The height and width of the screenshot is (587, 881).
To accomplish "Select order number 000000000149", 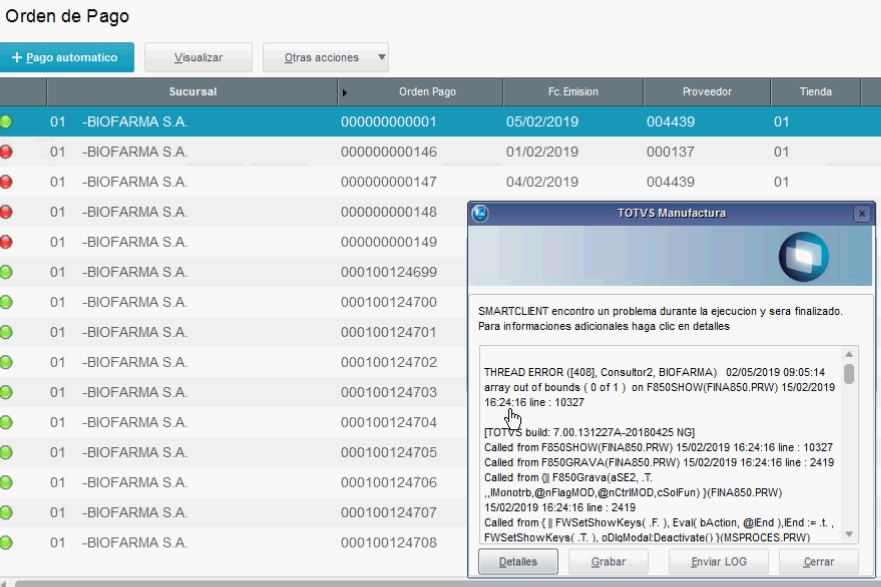I will tap(388, 242).
